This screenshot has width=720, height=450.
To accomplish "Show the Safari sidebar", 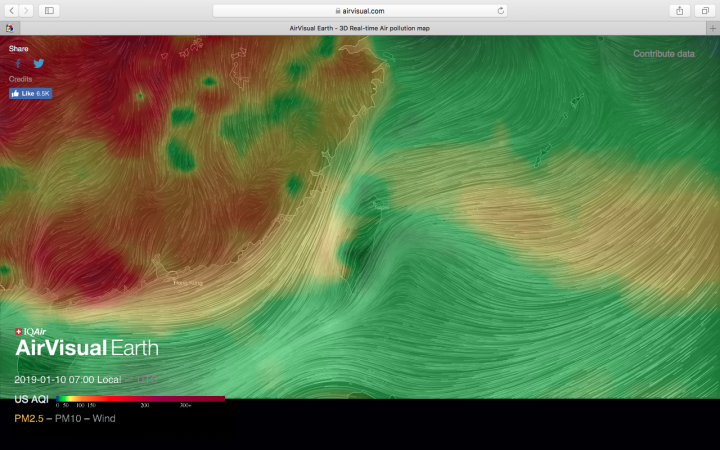I will [x=49, y=11].
